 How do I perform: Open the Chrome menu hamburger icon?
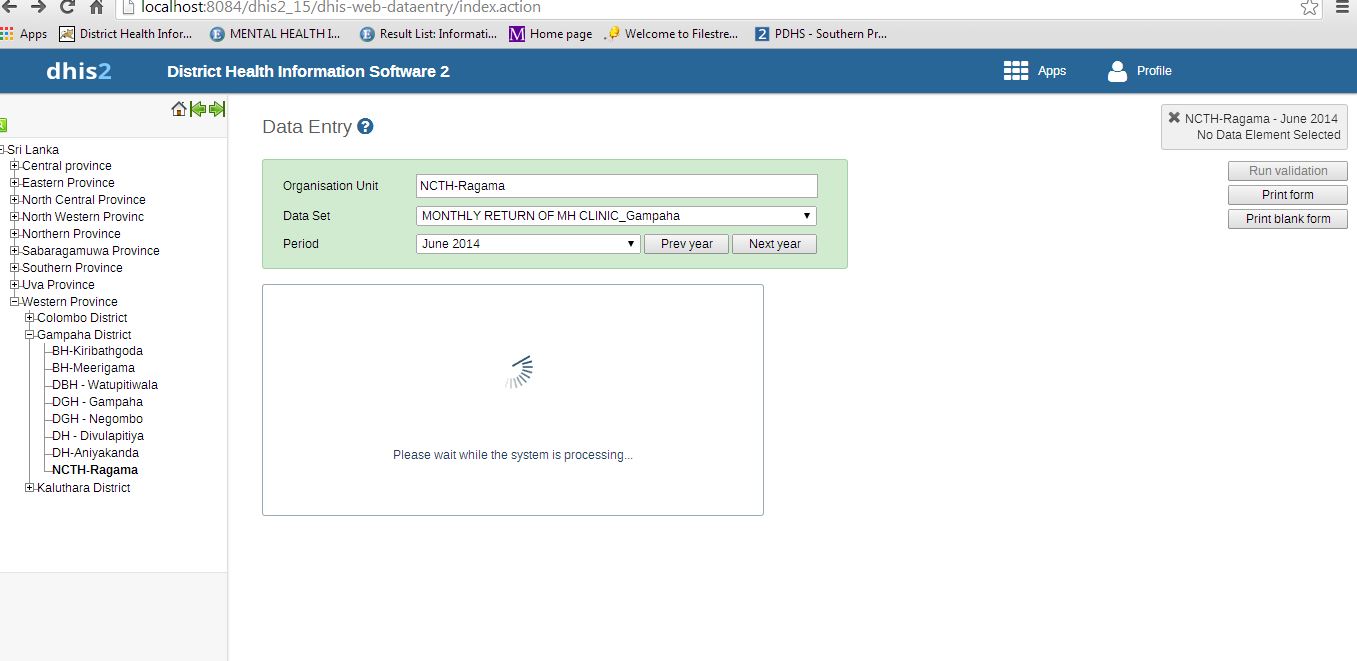point(1343,7)
